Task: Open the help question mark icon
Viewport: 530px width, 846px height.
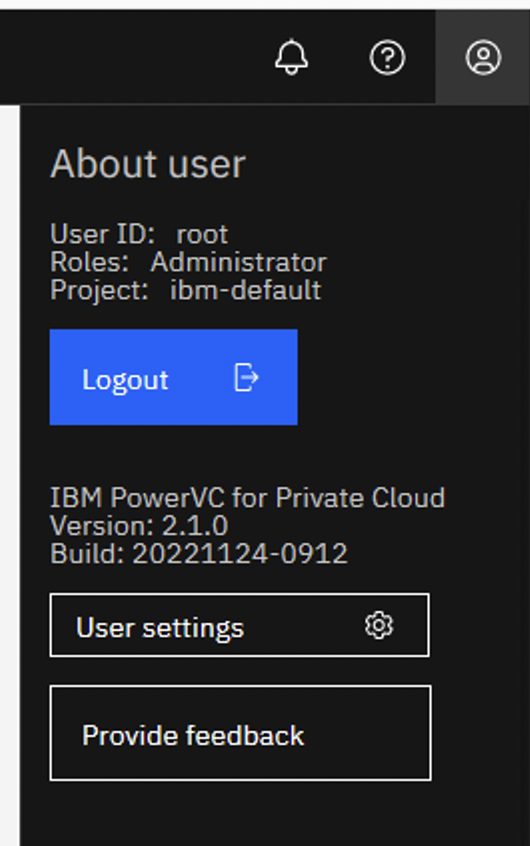Action: [387, 57]
